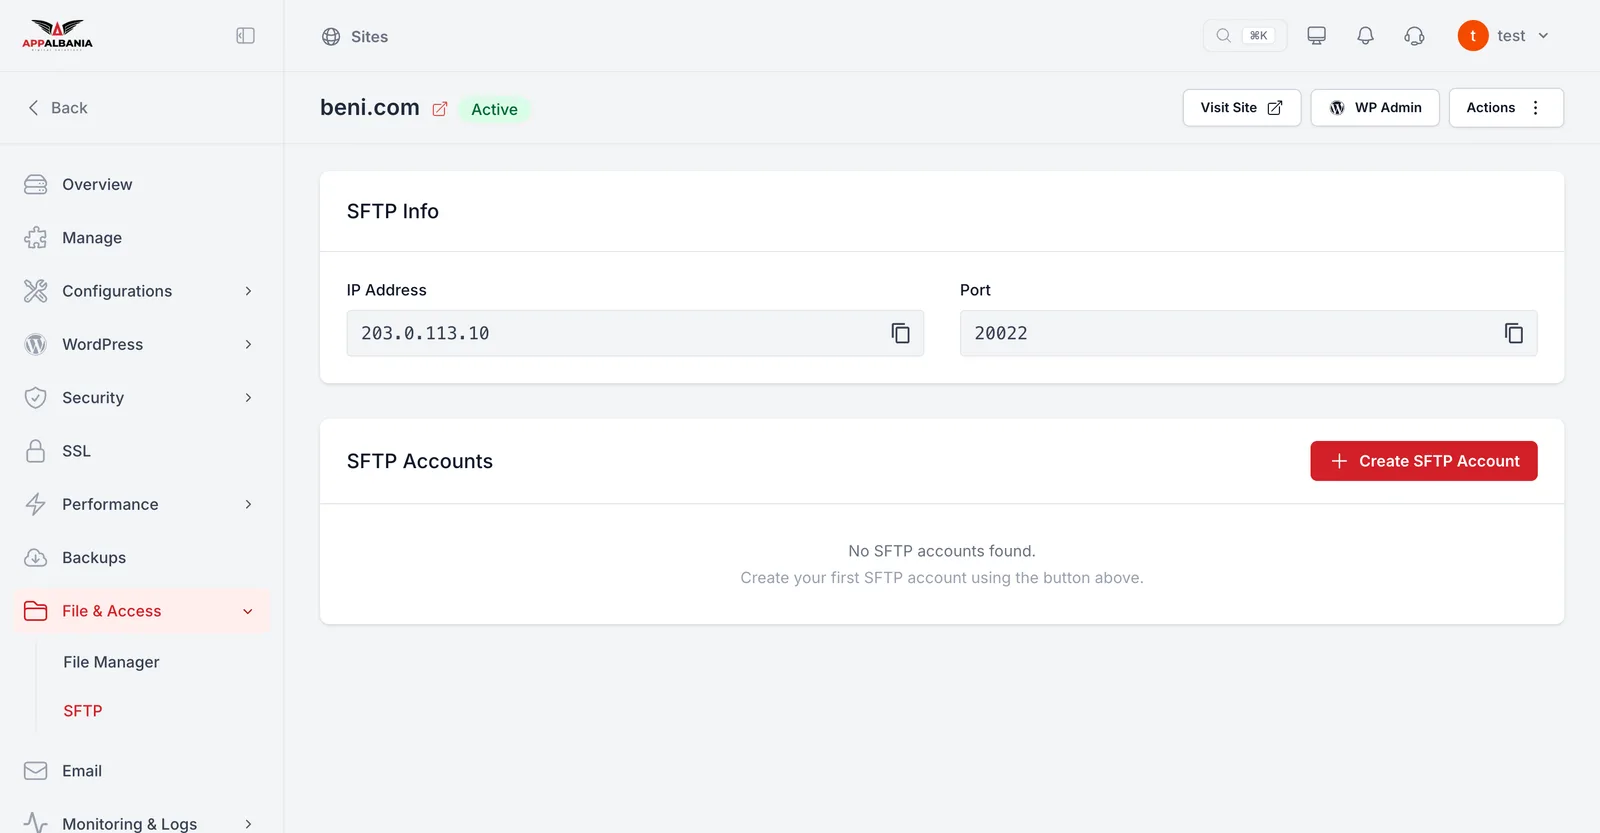
Task: Collapse the sidebar panel icon
Action: point(245,36)
